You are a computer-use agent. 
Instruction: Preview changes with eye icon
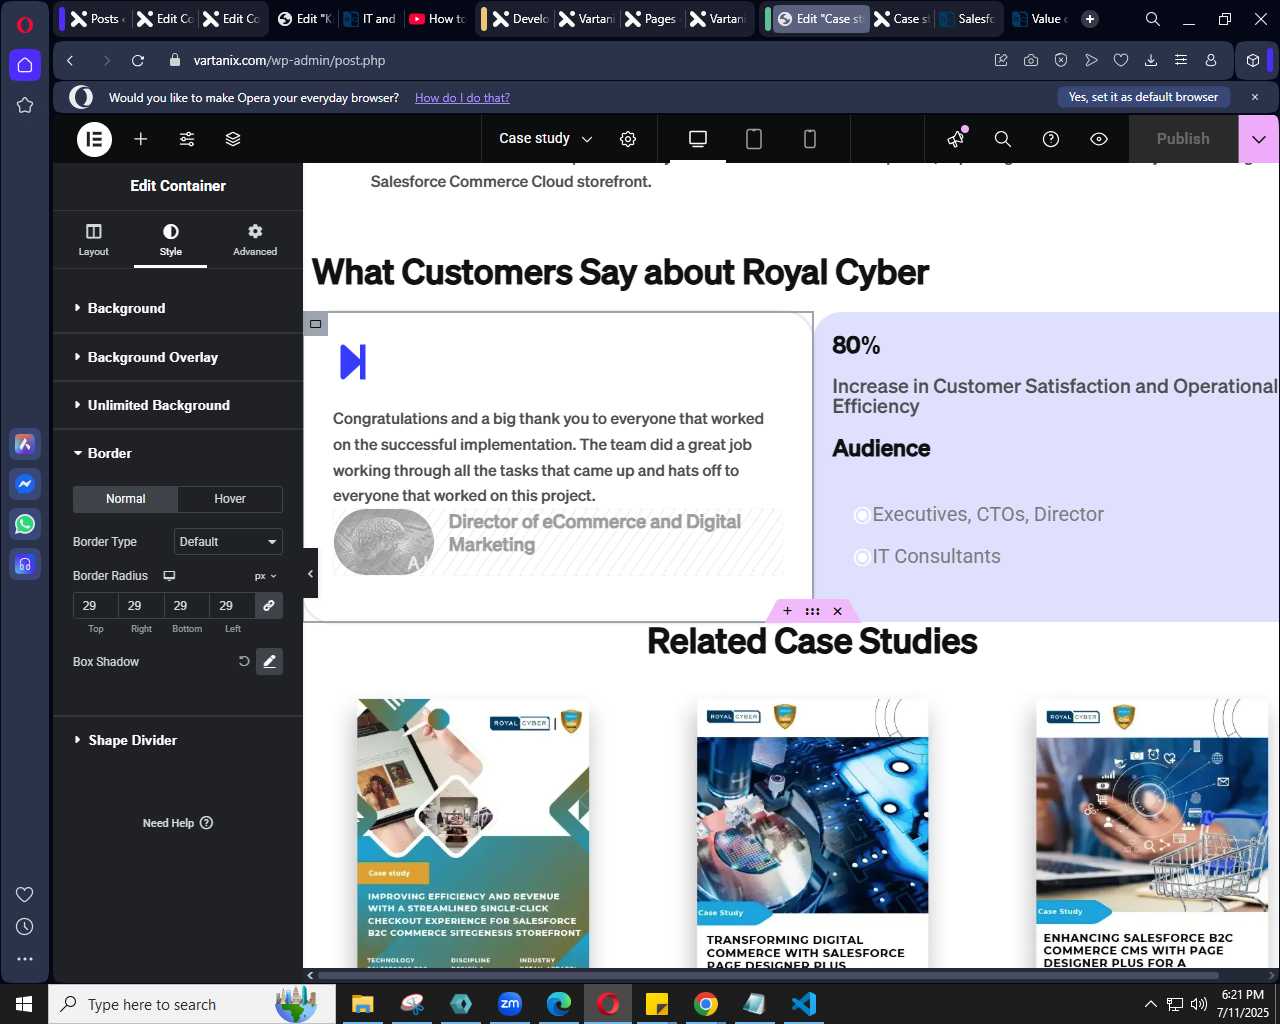pos(1099,139)
